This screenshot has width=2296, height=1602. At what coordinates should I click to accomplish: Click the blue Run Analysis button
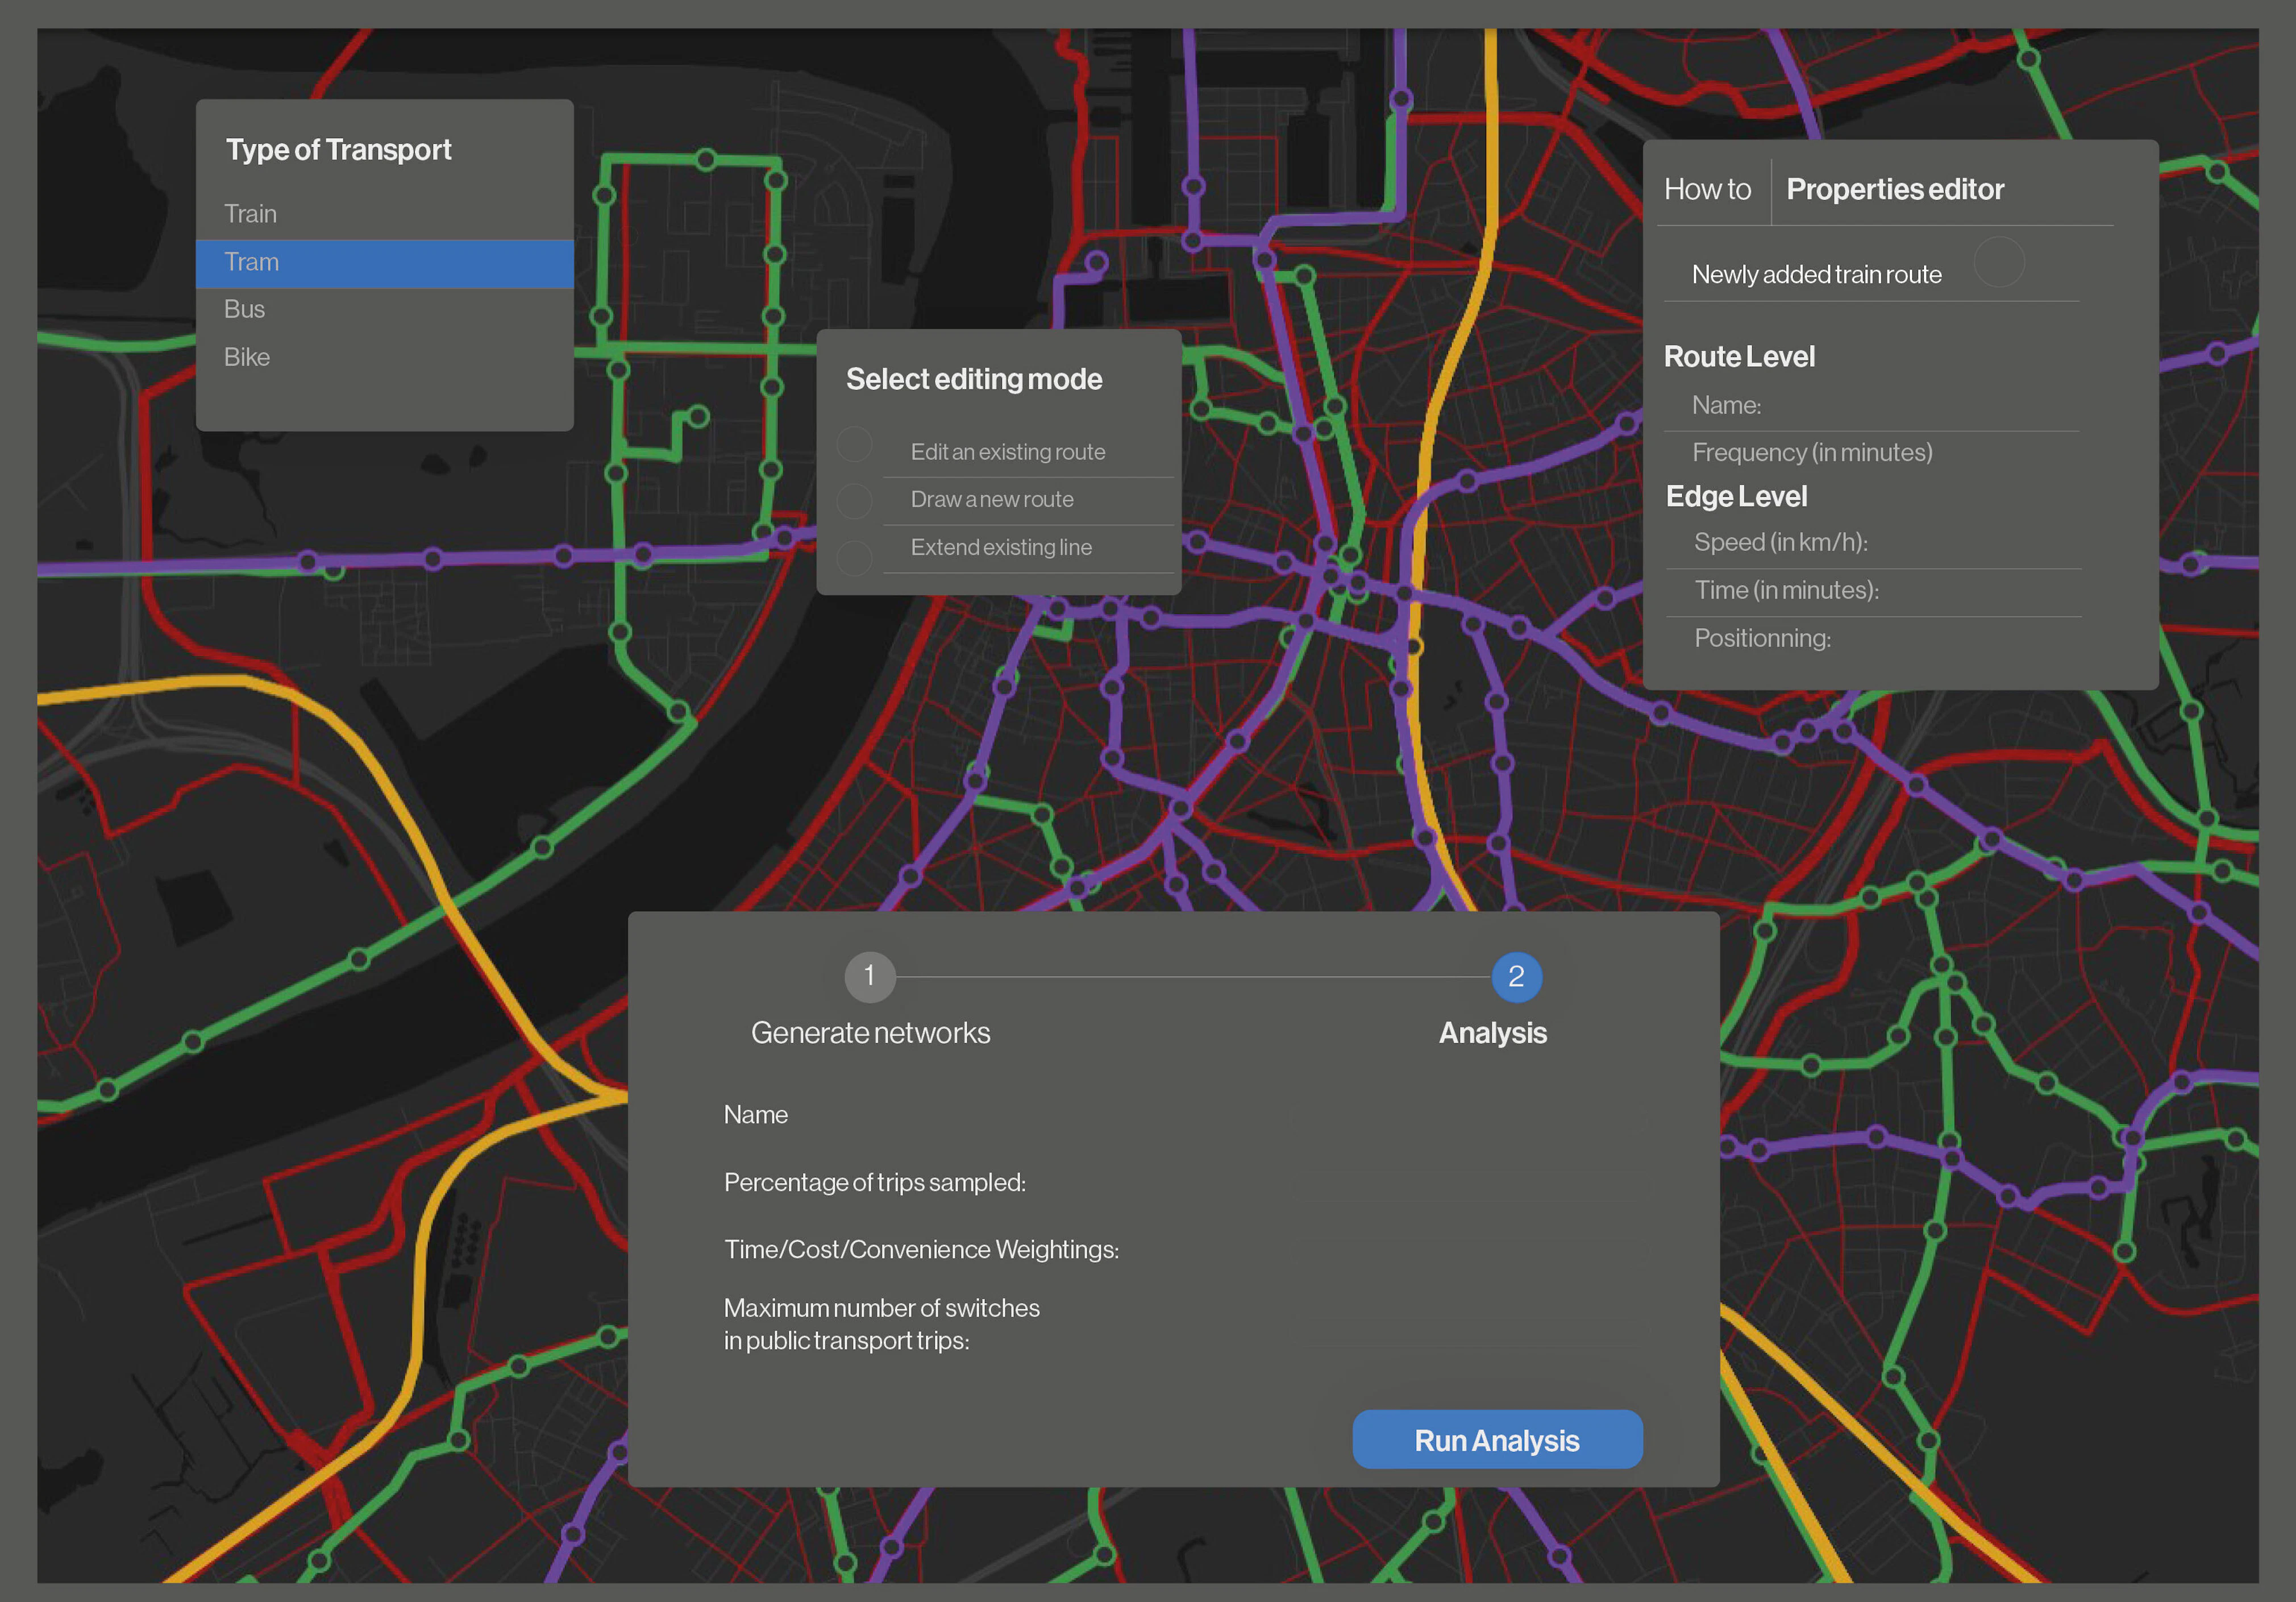[x=1497, y=1440]
